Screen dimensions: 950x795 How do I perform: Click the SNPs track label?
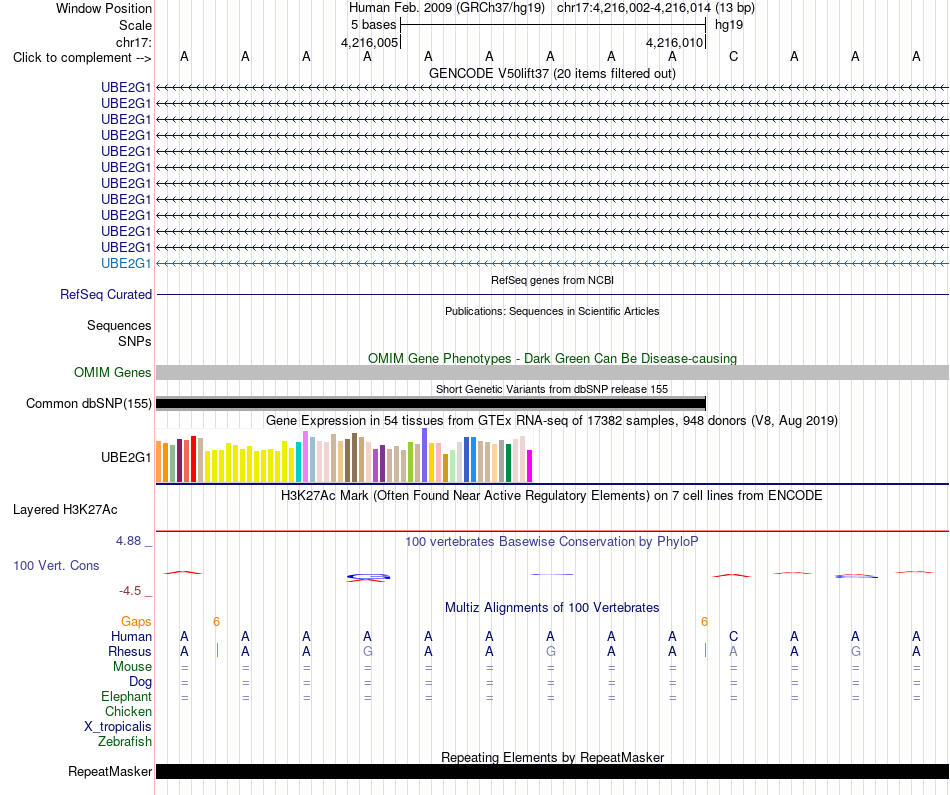click(135, 341)
